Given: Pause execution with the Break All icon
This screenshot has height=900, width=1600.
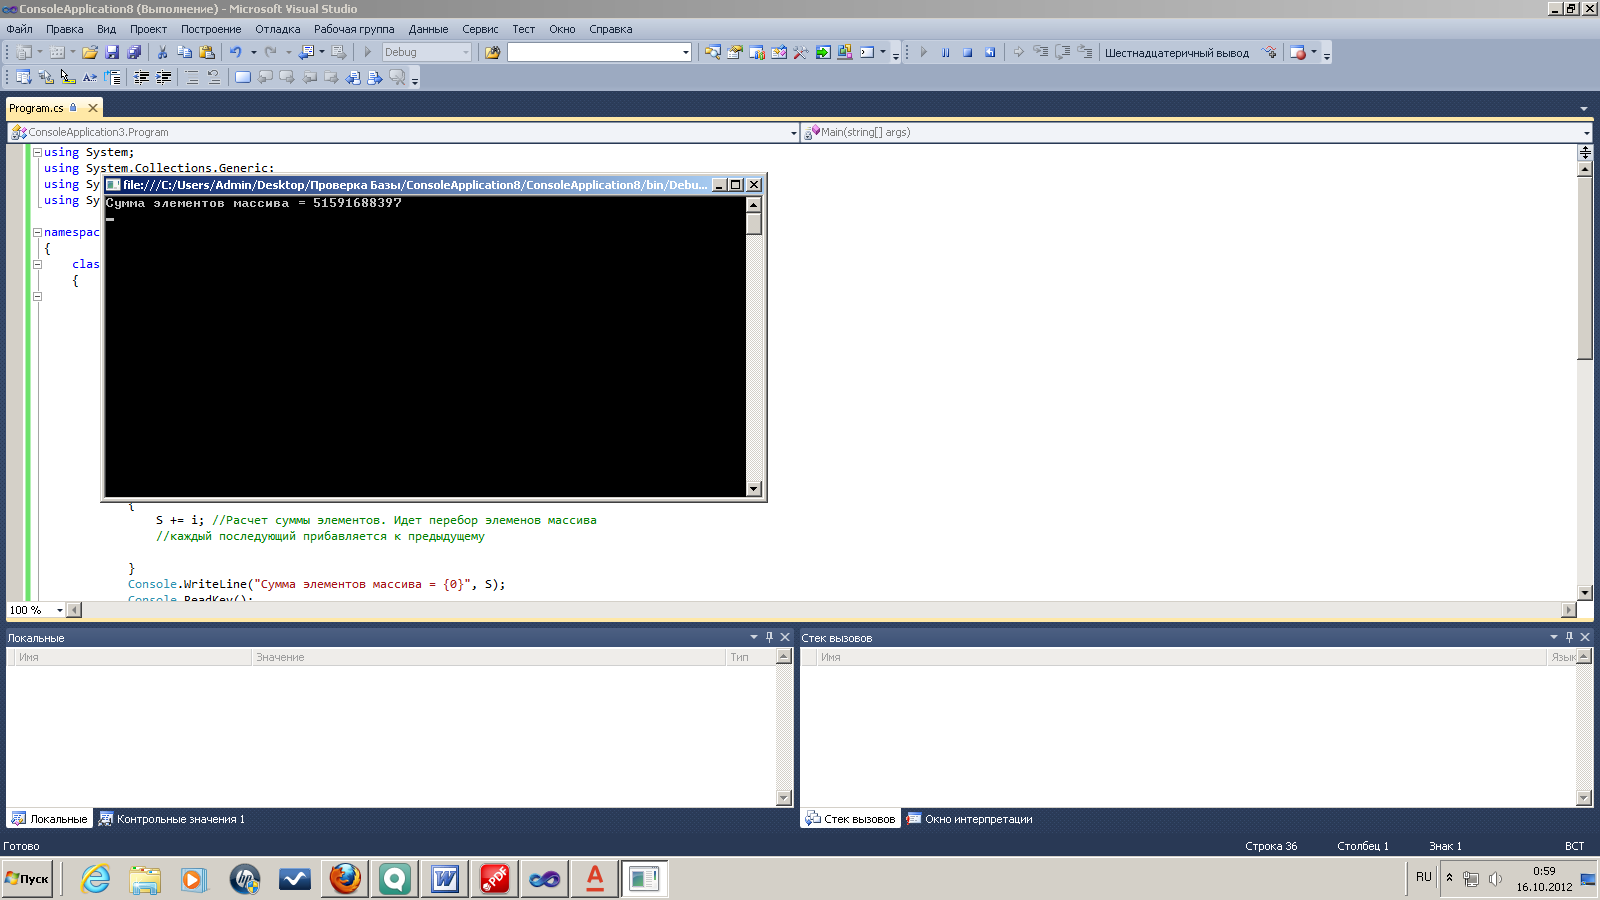Looking at the screenshot, I should pyautogui.click(x=945, y=52).
